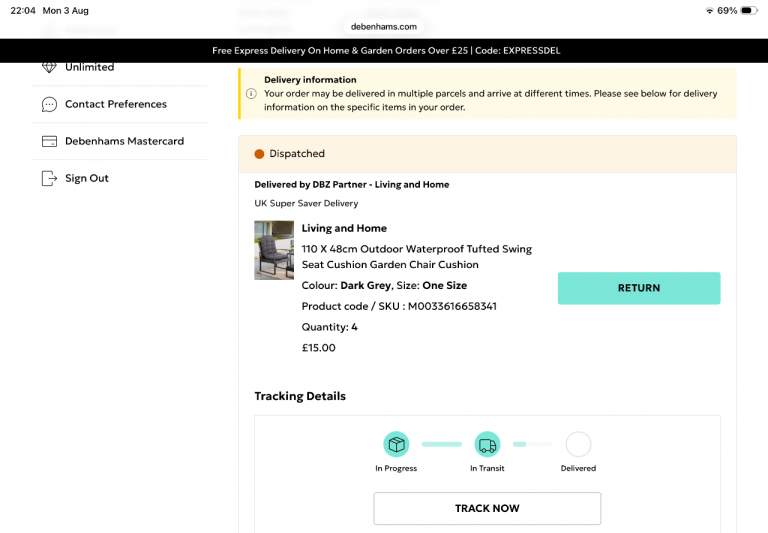Click the Unlimited diamond icon
The image size is (768, 533).
pos(49,68)
